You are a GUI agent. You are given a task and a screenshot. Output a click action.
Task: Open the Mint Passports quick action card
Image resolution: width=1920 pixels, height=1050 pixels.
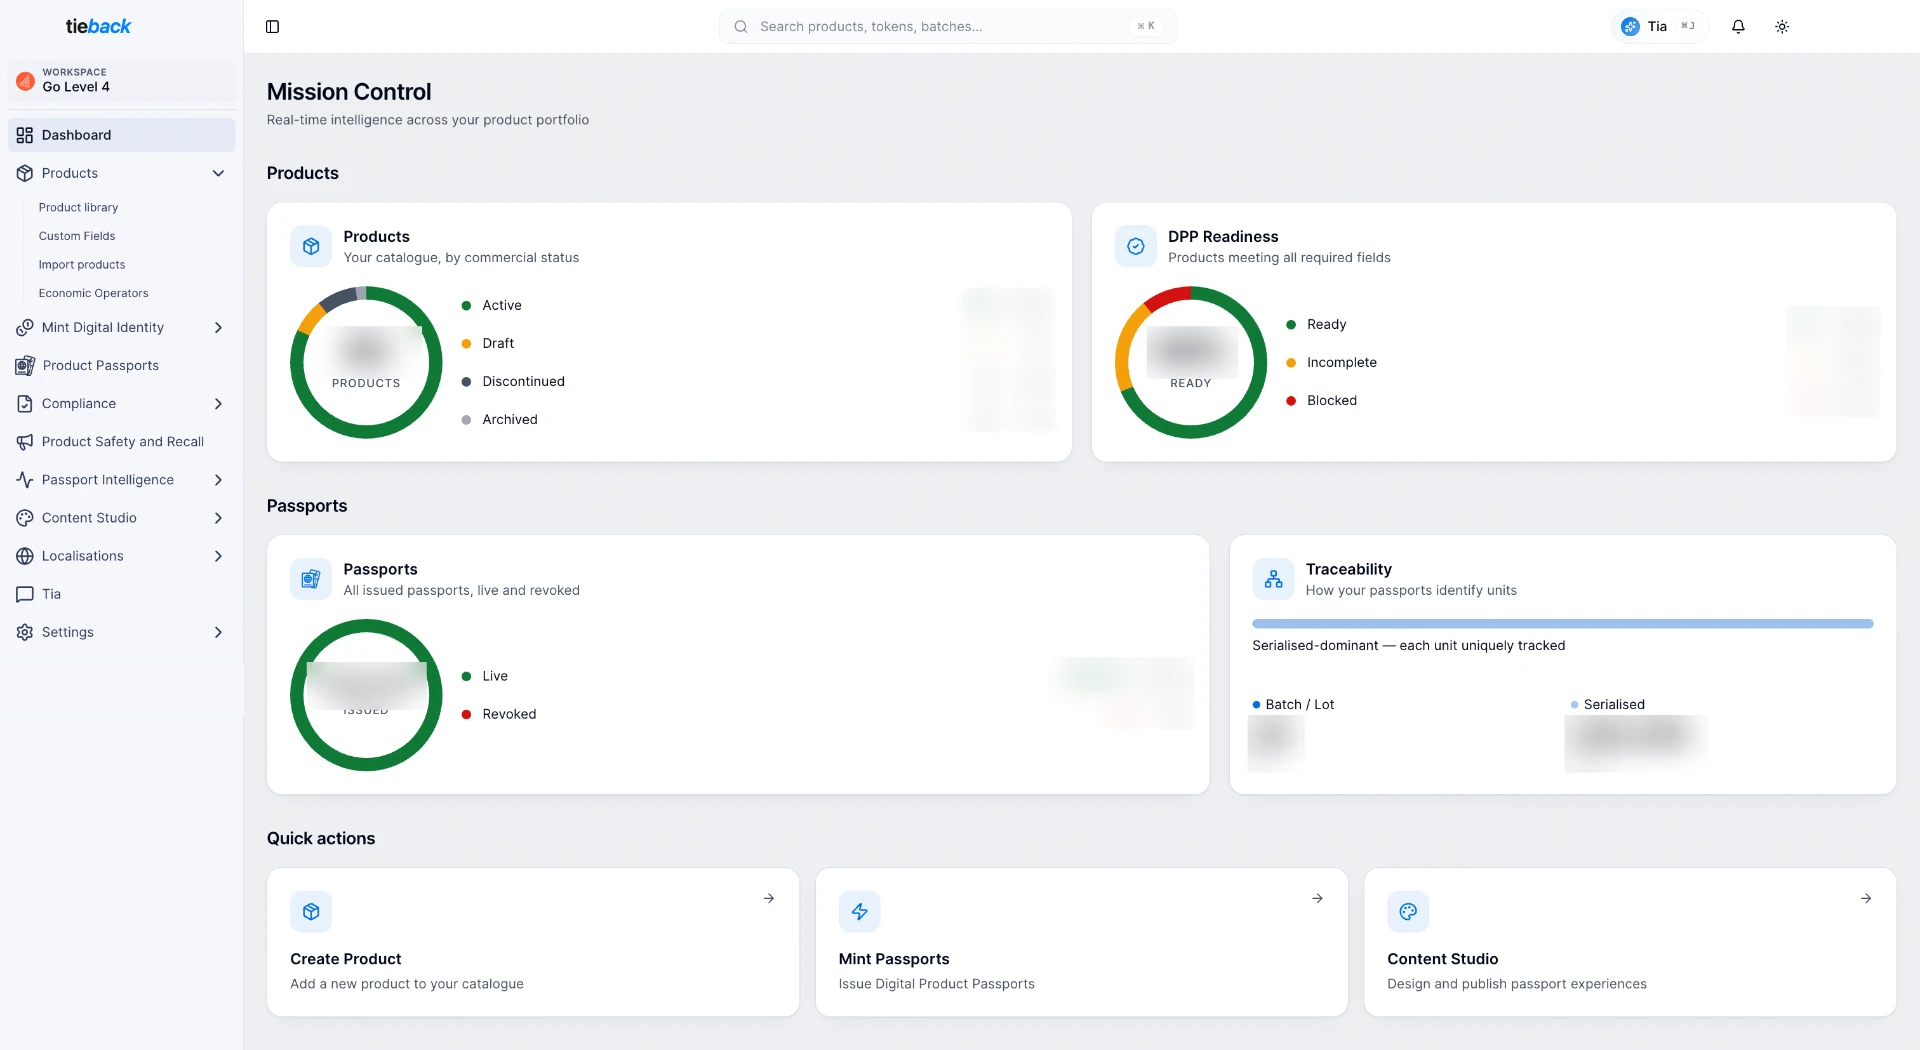pos(1081,942)
